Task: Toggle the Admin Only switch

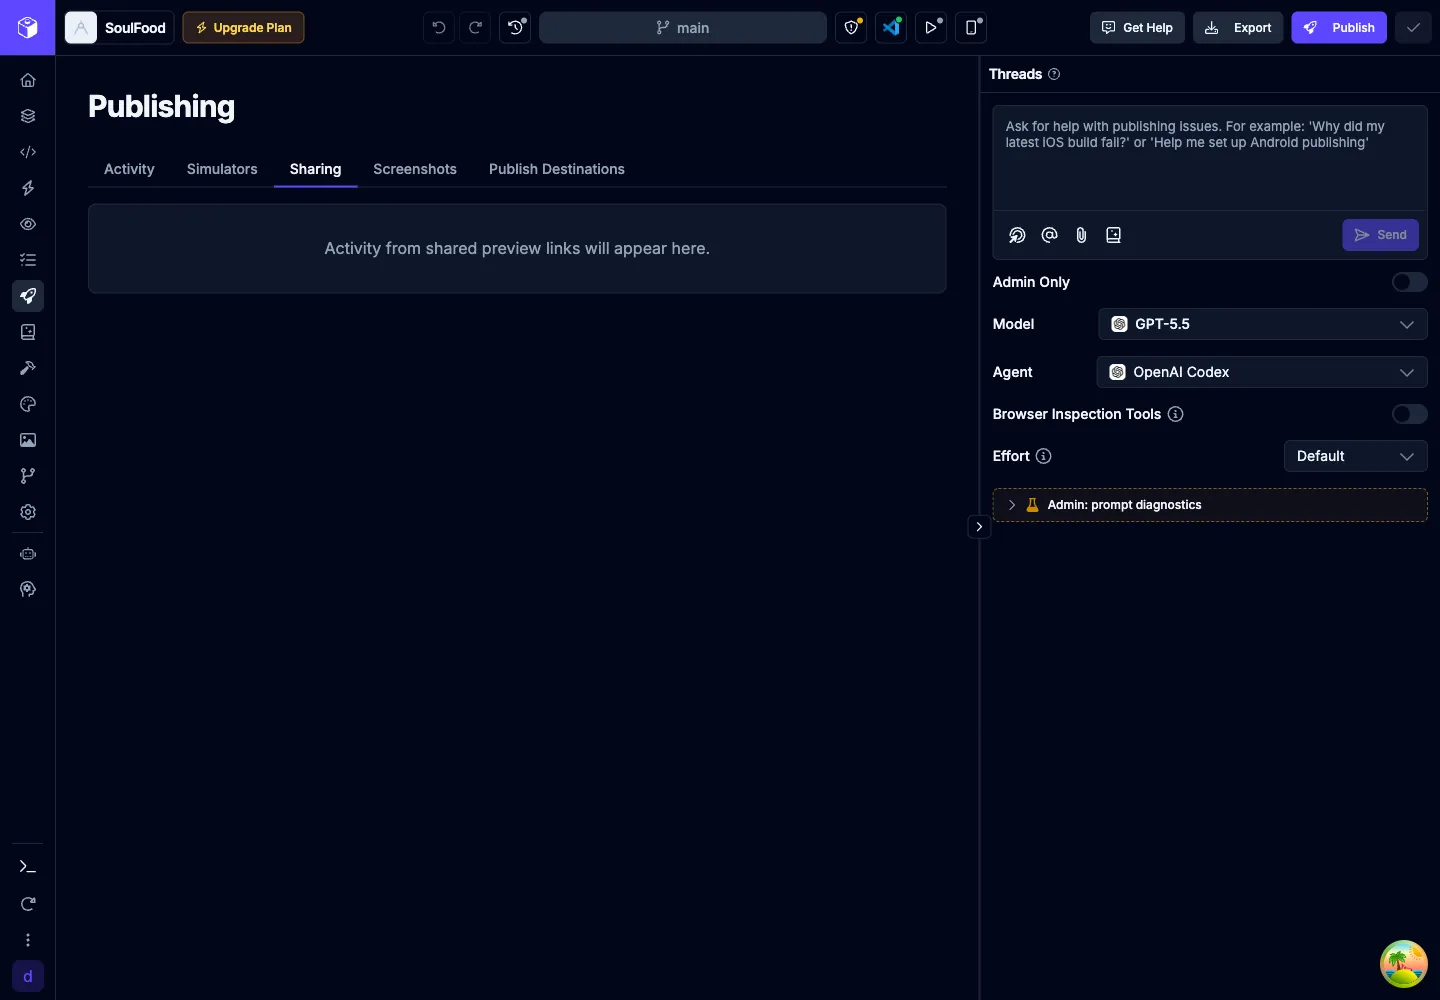Action: click(1410, 282)
